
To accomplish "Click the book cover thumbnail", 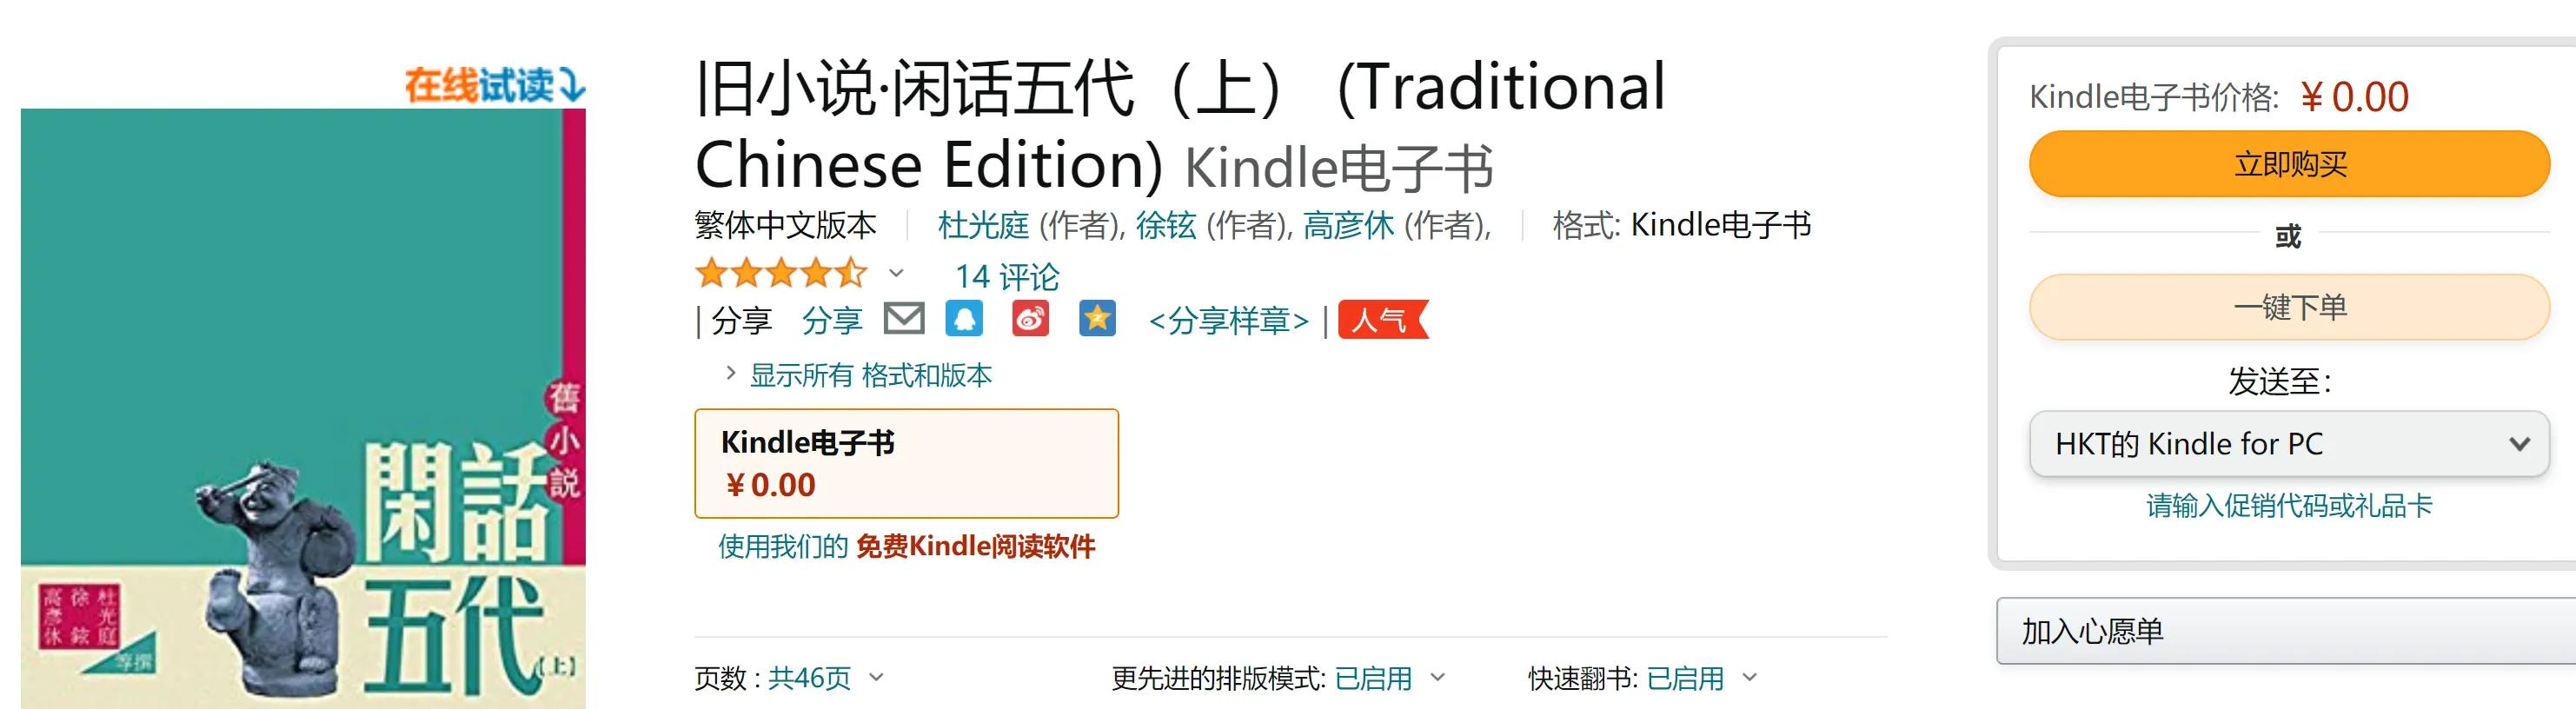I will 302,410.
